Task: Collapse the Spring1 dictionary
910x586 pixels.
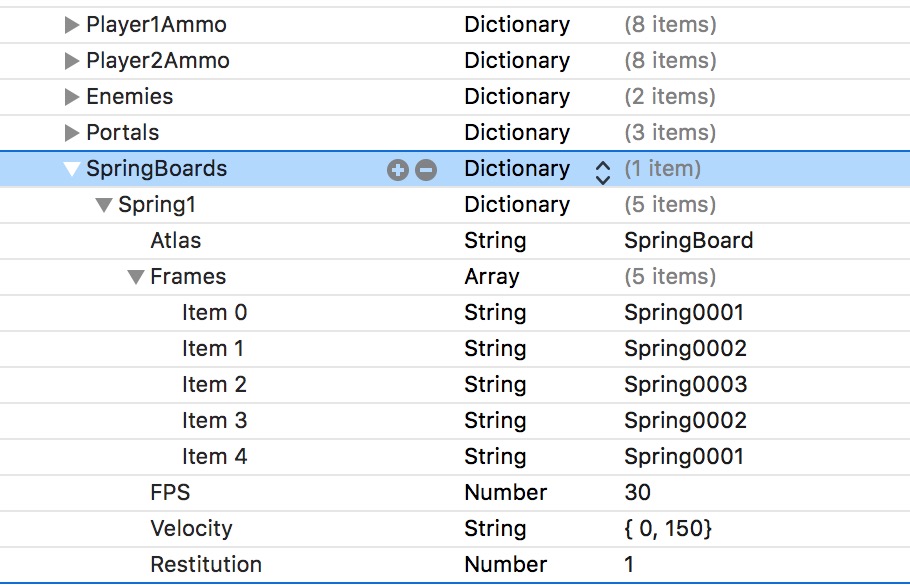Action: pos(104,205)
